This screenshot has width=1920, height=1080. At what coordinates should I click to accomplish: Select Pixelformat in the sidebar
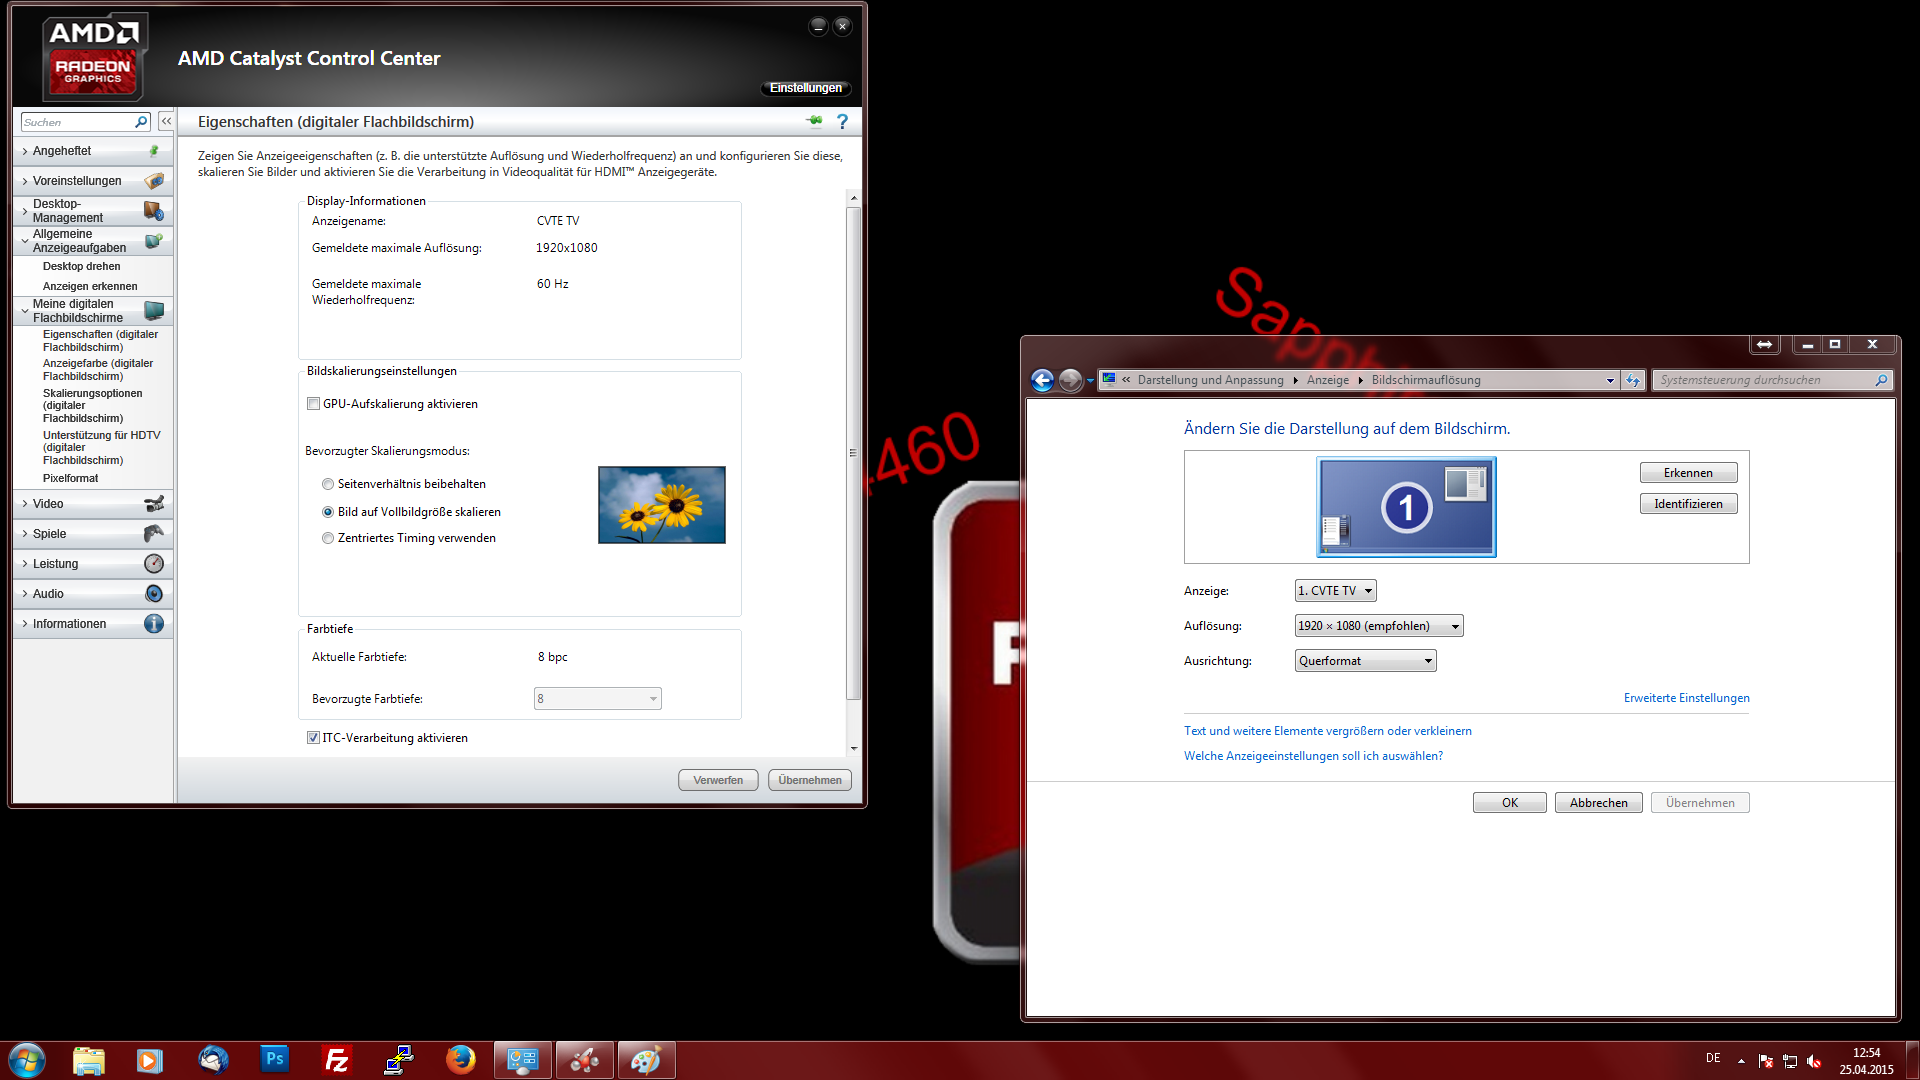[71, 478]
